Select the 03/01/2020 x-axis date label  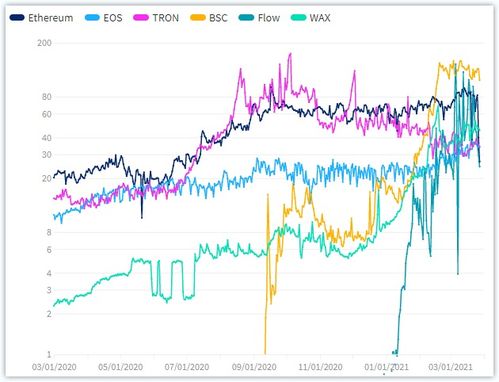[x=54, y=367]
